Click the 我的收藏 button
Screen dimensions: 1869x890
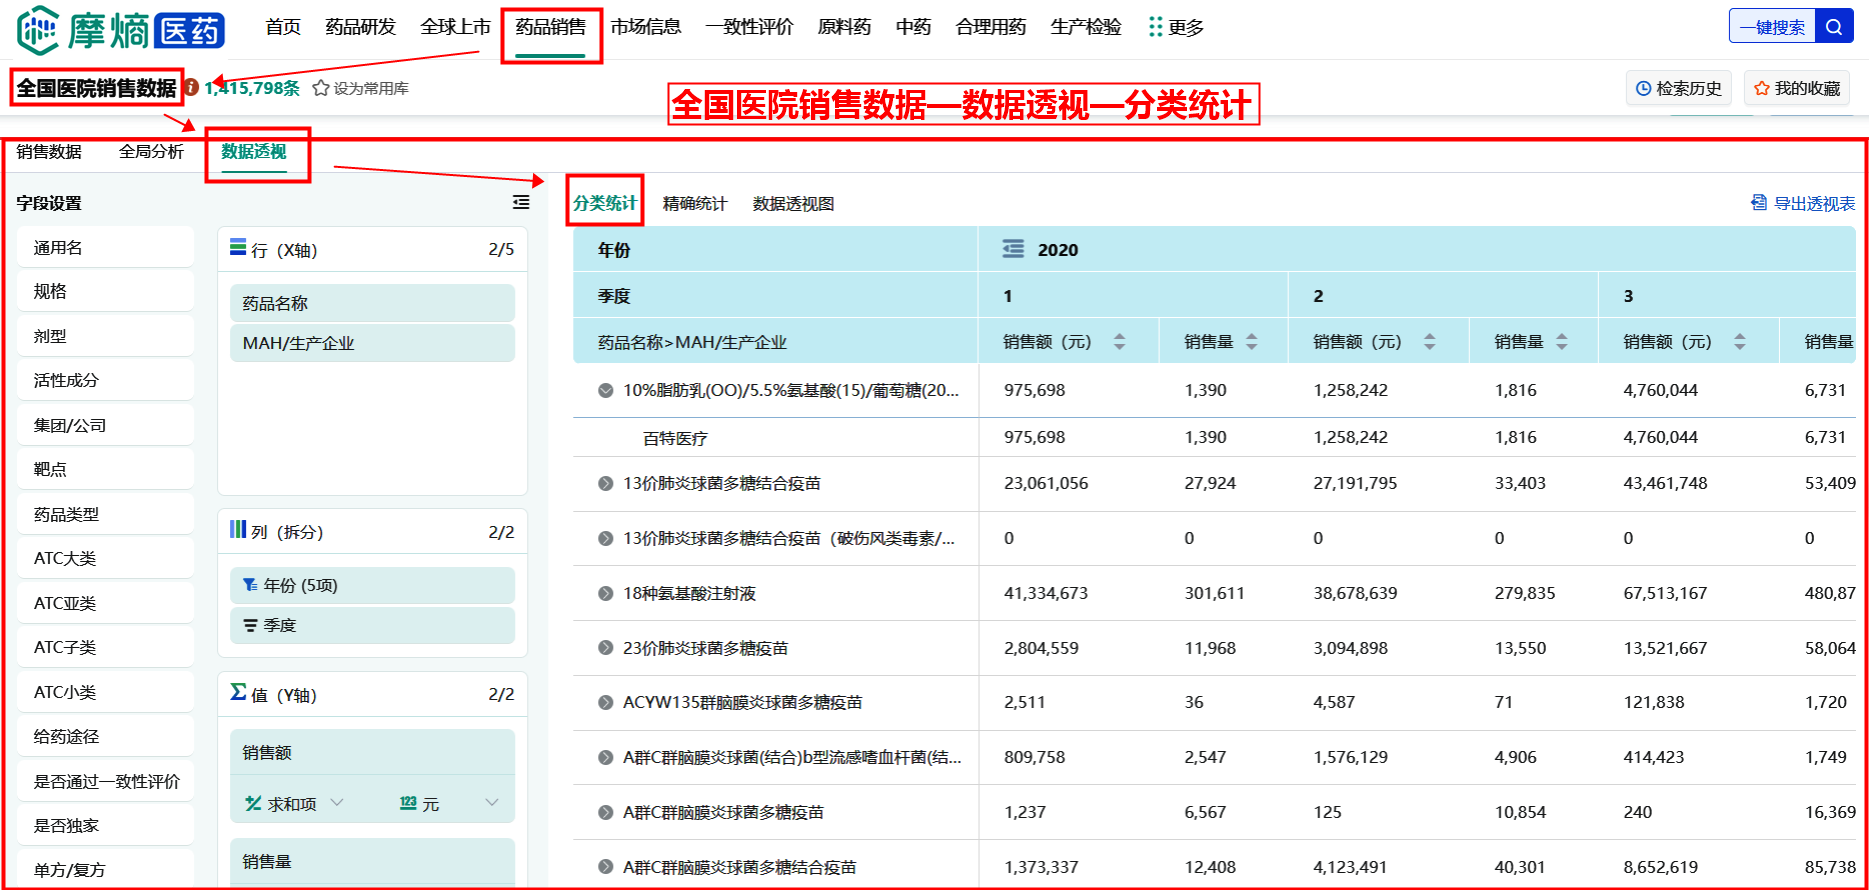[1797, 89]
